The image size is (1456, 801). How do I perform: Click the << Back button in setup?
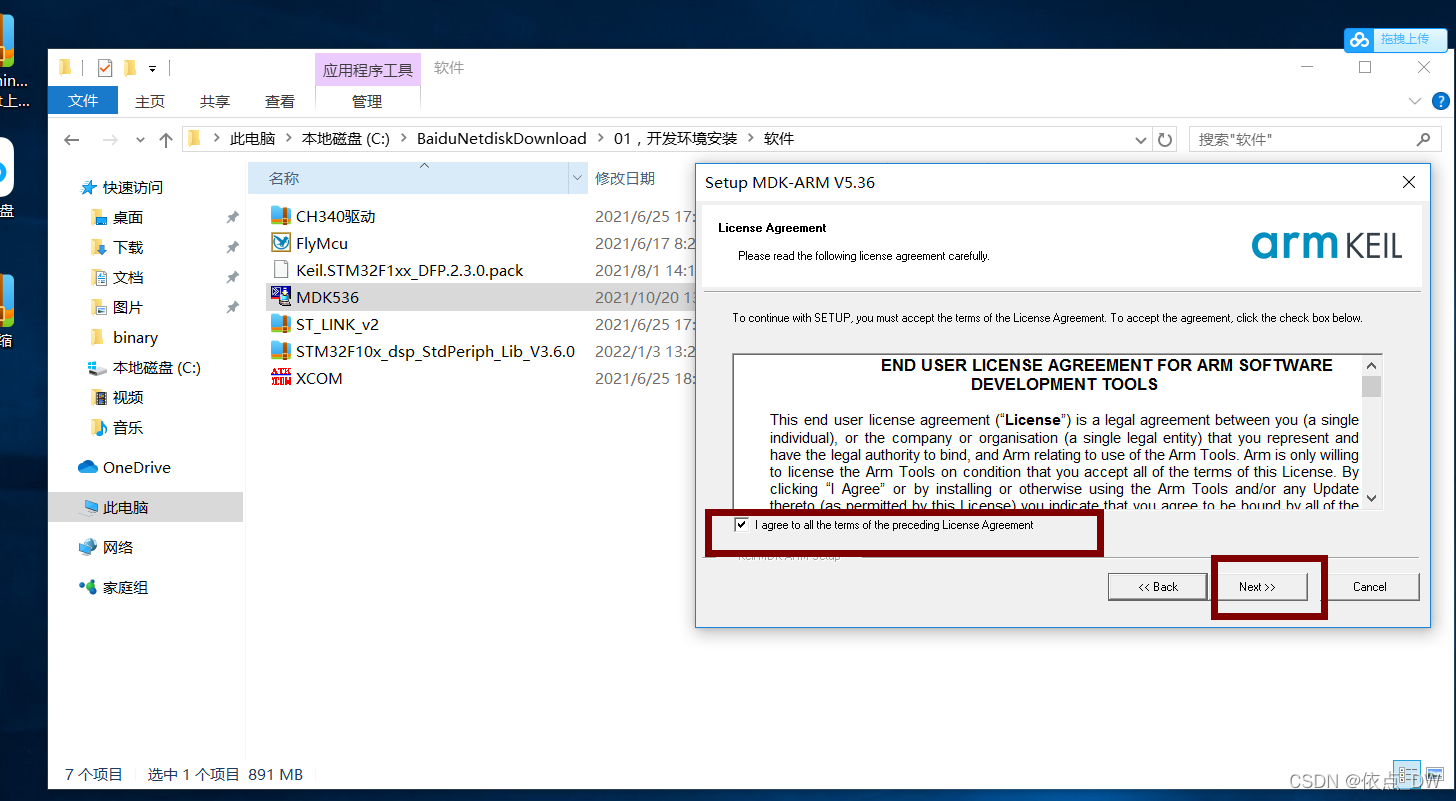pyautogui.click(x=1158, y=587)
